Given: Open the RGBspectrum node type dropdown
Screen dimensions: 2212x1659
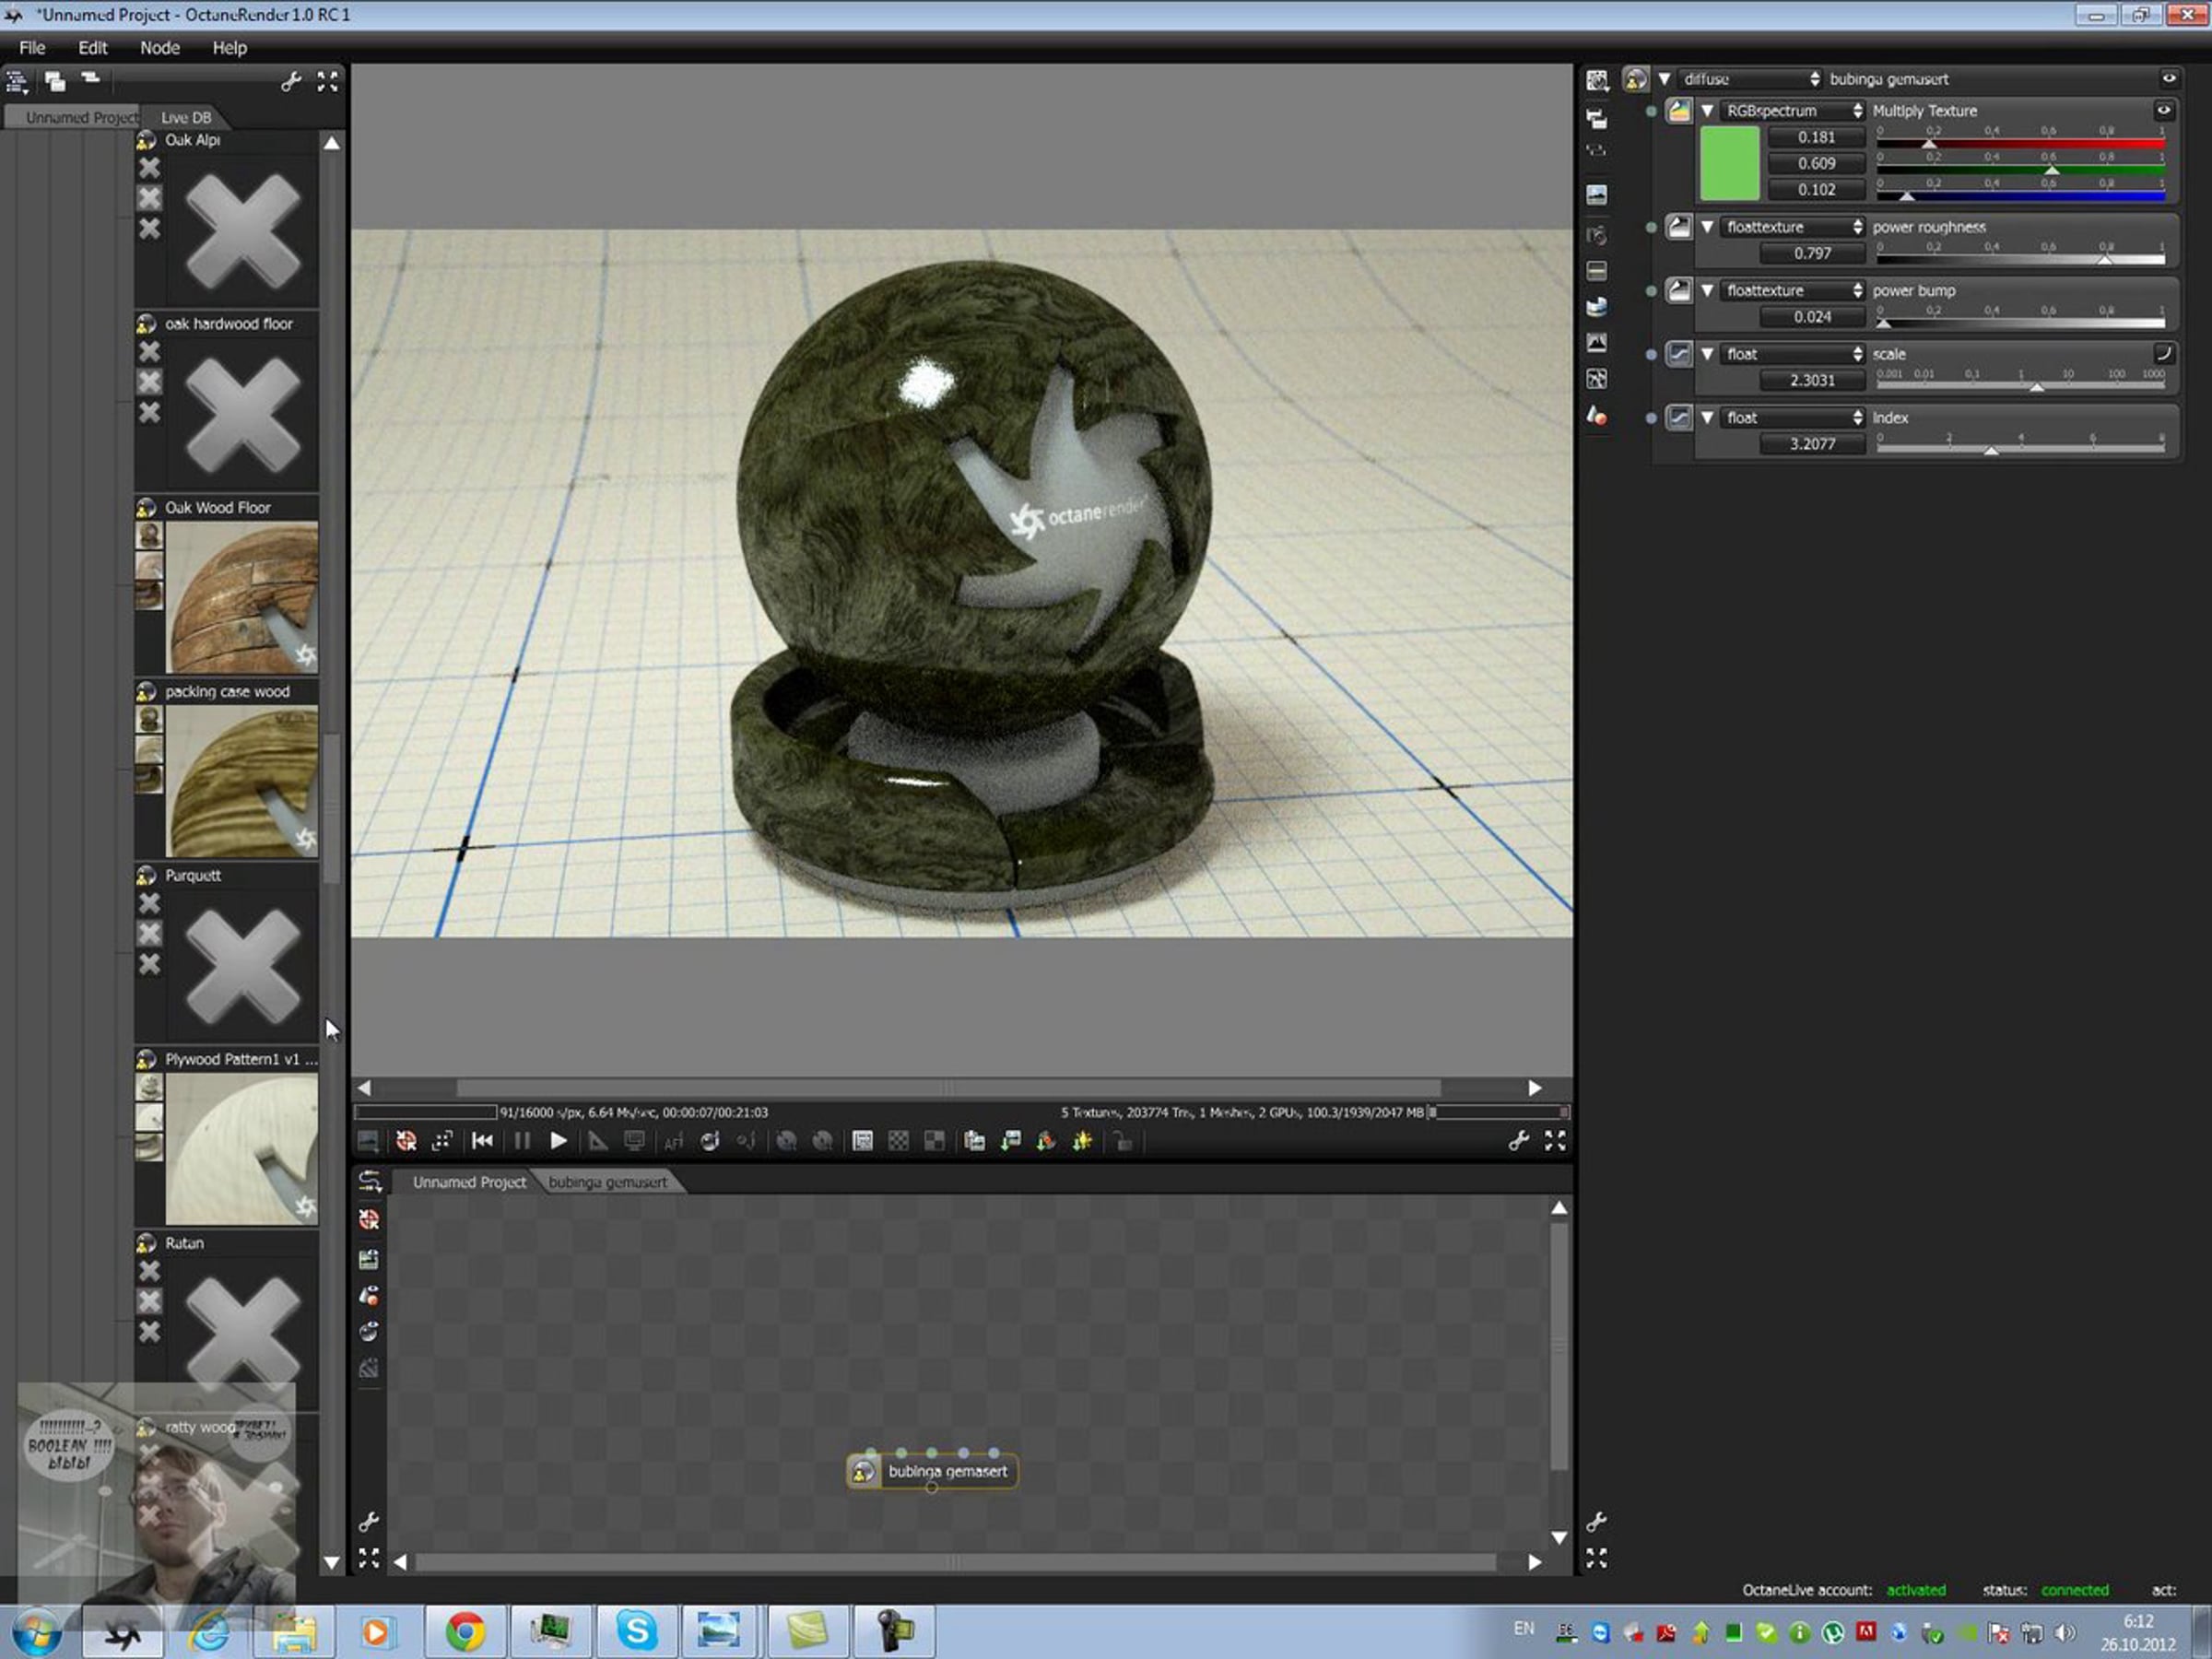Looking at the screenshot, I should coord(1794,111).
